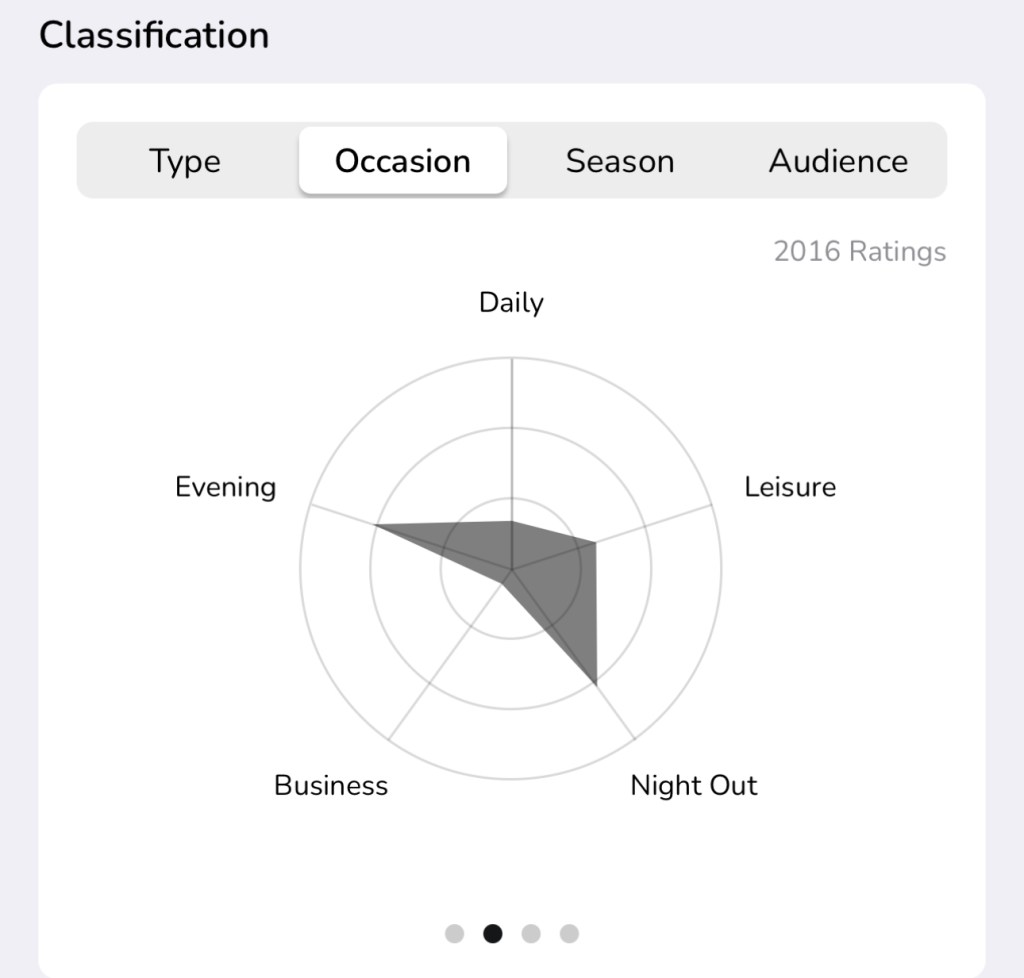Click the Daily axis label
The image size is (1024, 978).
click(x=511, y=302)
